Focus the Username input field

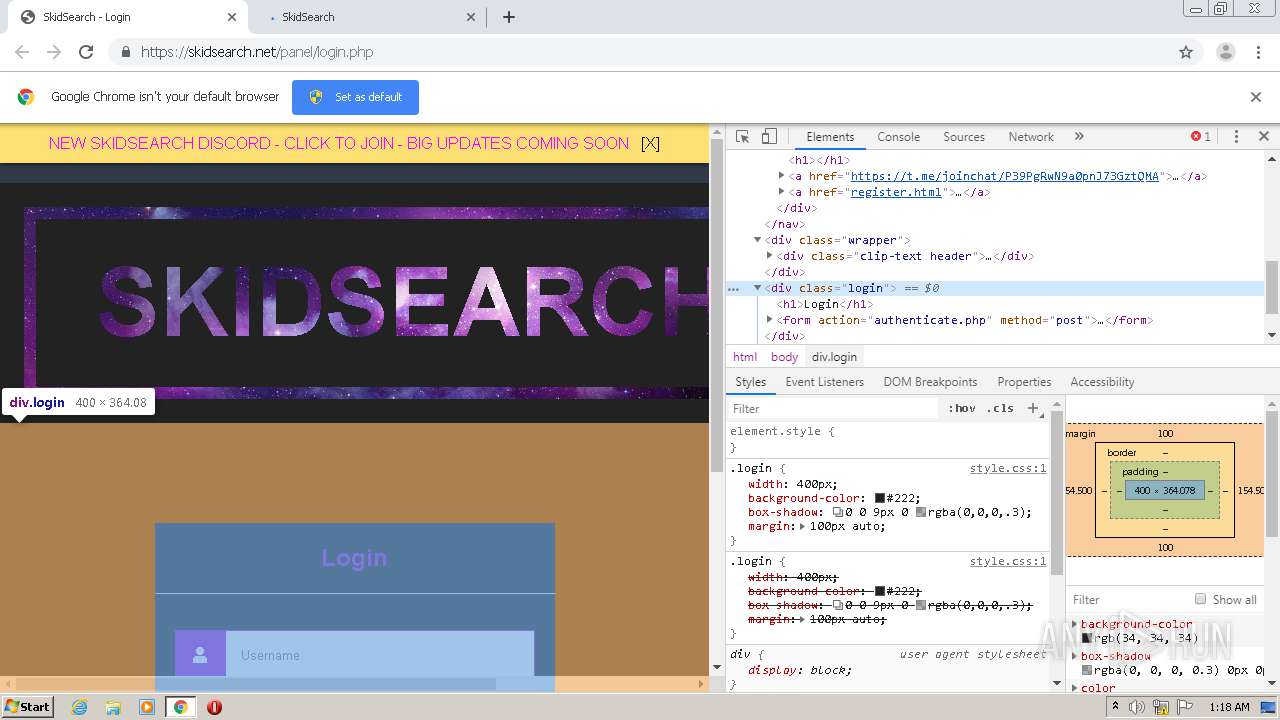coord(380,655)
